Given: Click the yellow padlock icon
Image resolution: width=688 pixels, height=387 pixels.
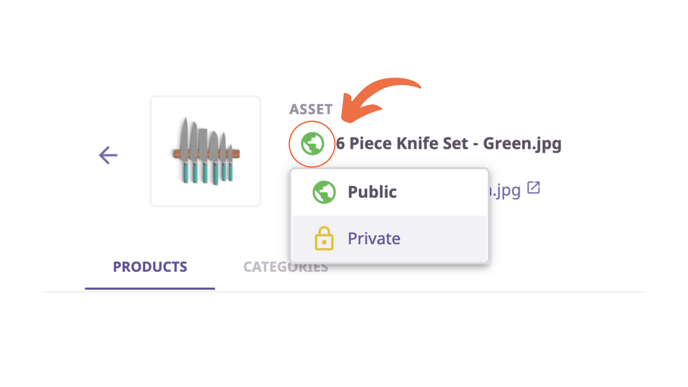Looking at the screenshot, I should pyautogui.click(x=324, y=239).
